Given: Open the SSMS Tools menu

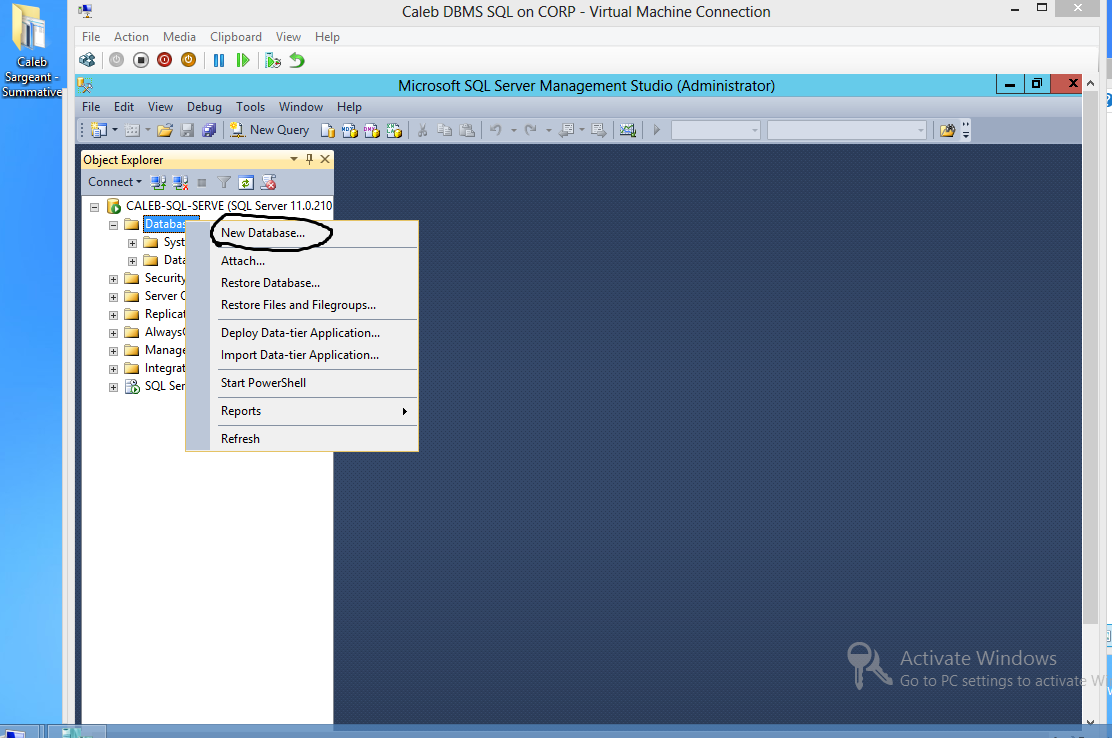Looking at the screenshot, I should point(250,107).
